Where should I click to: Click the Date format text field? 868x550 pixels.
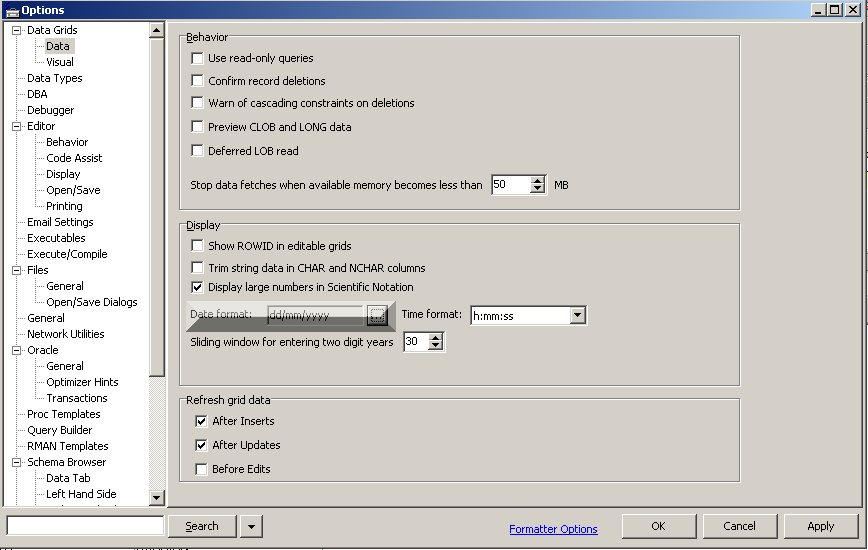316,315
